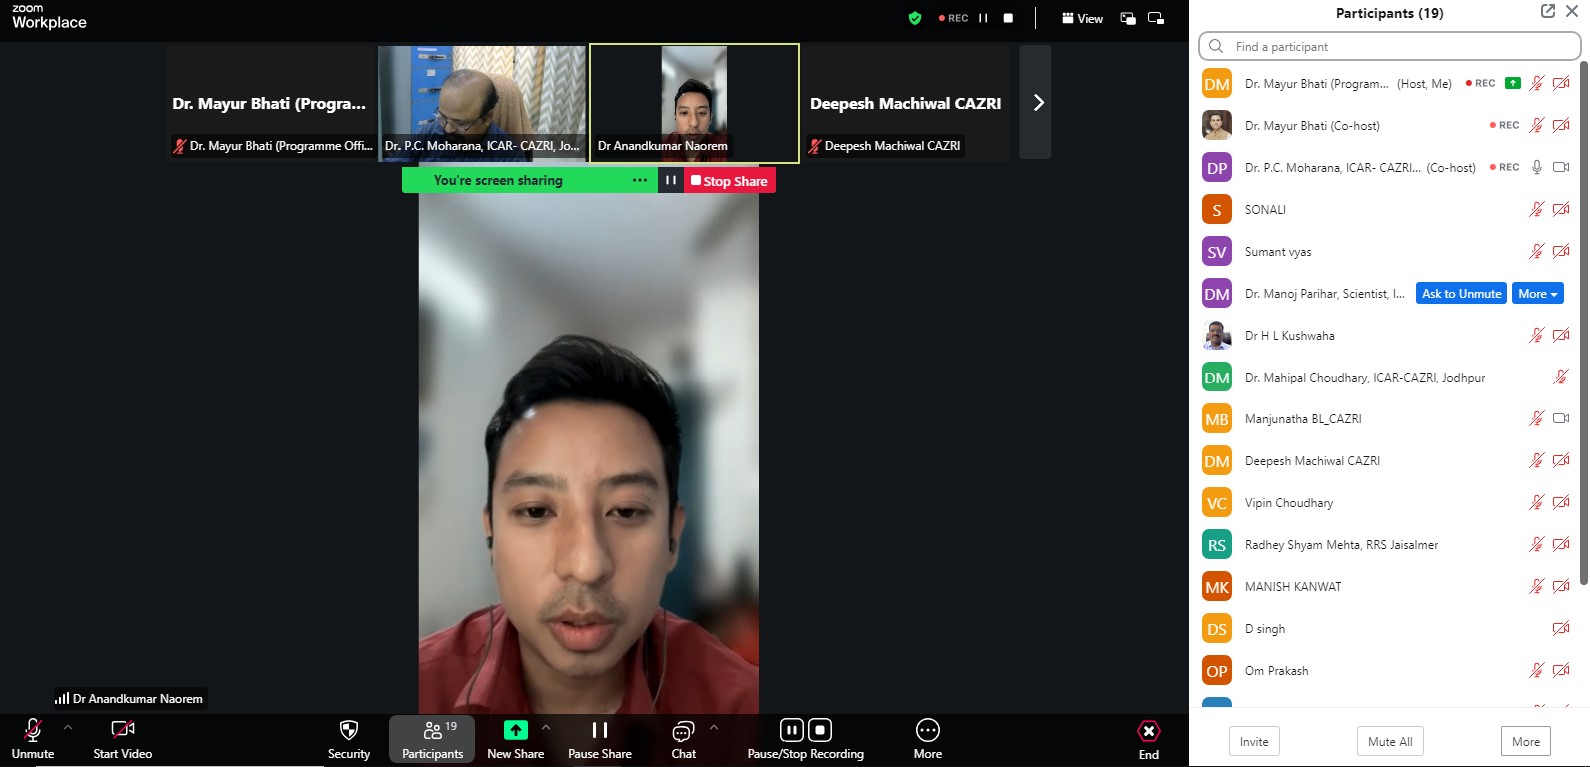Pause recording from bottom toolbar
Image resolution: width=1590 pixels, height=767 pixels.
(x=791, y=730)
